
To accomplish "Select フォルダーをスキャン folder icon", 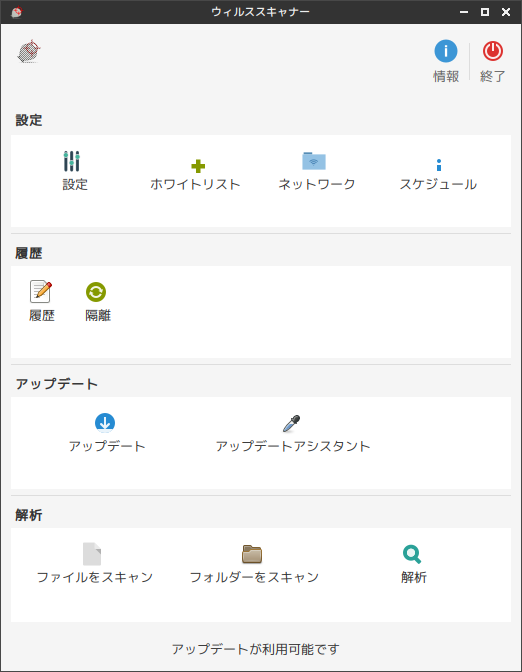I will click(252, 554).
